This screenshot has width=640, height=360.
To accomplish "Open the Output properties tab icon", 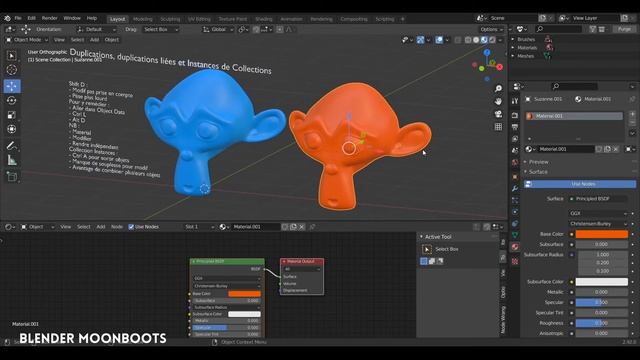I will point(515,127).
